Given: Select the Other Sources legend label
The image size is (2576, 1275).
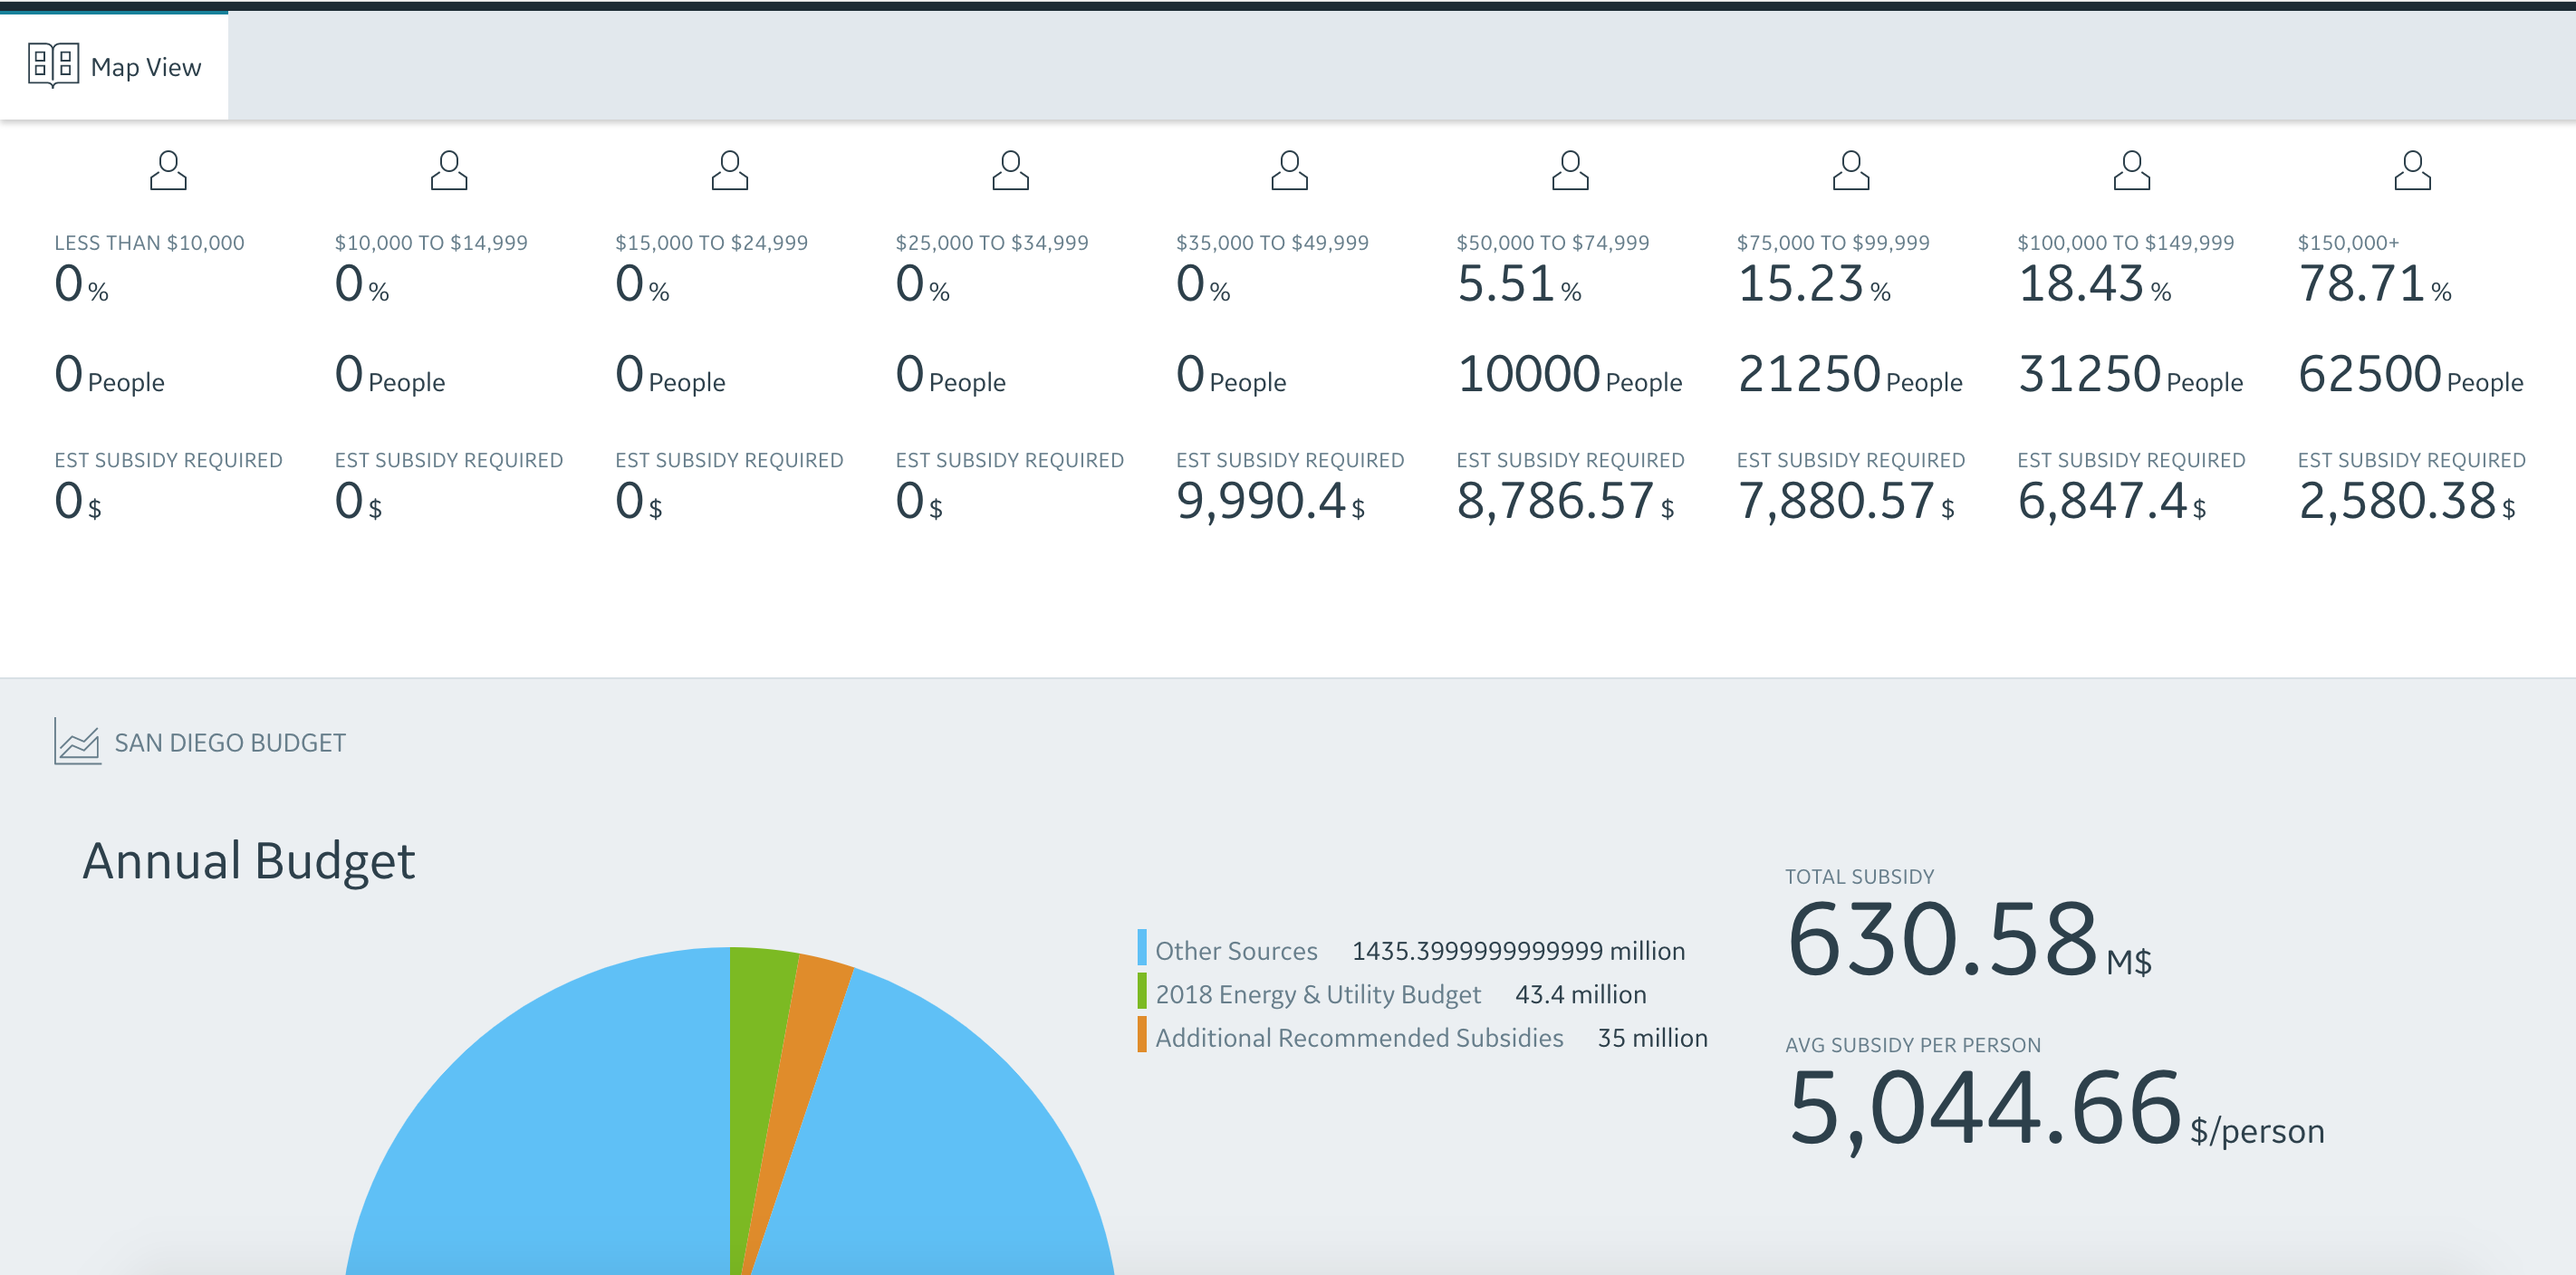Looking at the screenshot, I should pos(1236,951).
